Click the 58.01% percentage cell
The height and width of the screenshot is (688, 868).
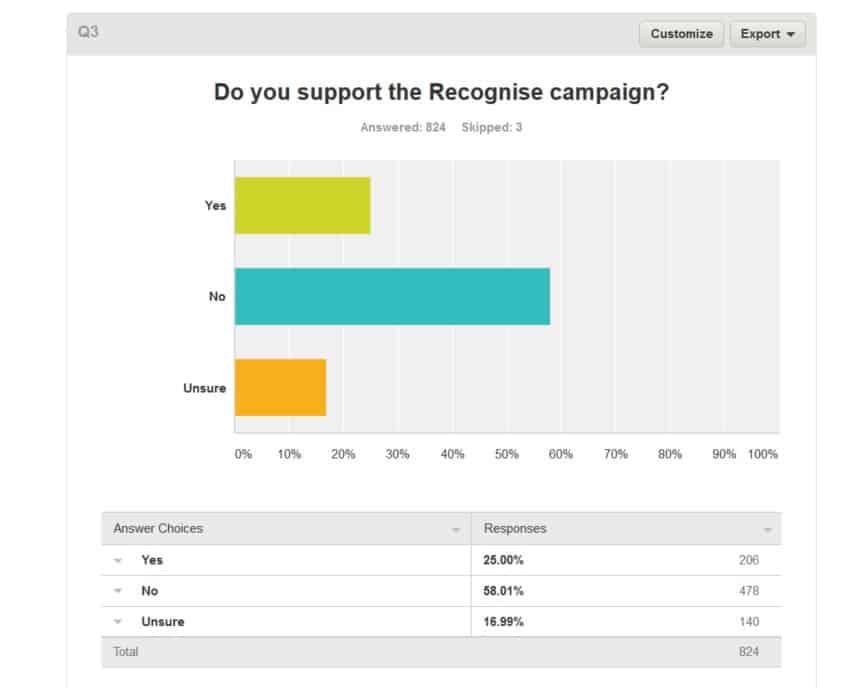pos(503,591)
